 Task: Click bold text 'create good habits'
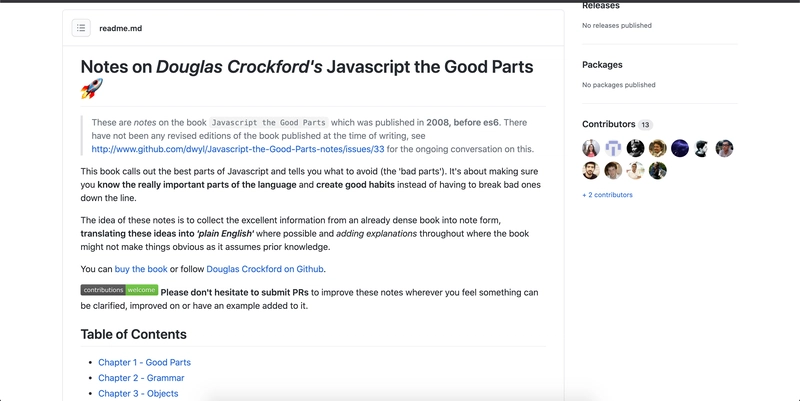[355, 185]
